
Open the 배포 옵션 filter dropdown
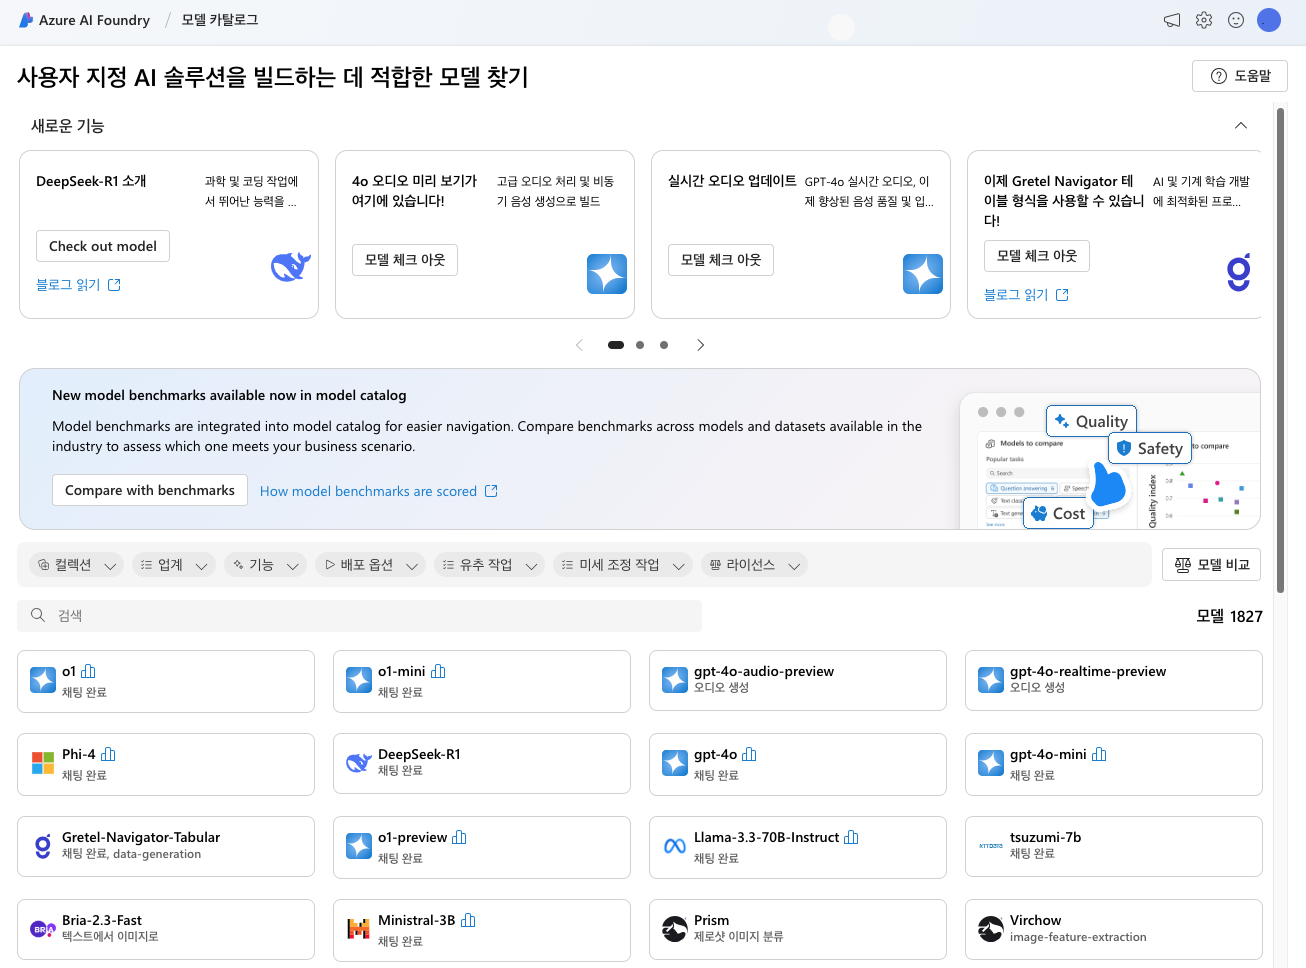pyautogui.click(x=370, y=565)
